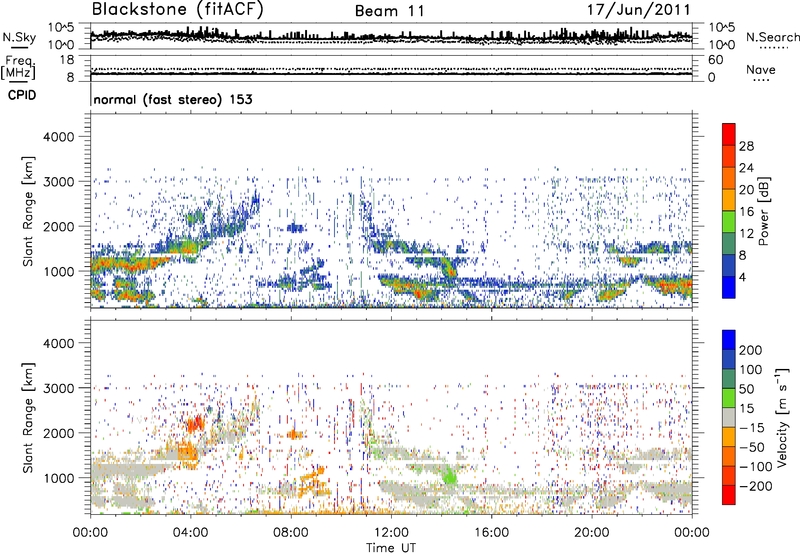Pick the red bottom velocity swatch
The height and width of the screenshot is (554, 800).
click(729, 495)
